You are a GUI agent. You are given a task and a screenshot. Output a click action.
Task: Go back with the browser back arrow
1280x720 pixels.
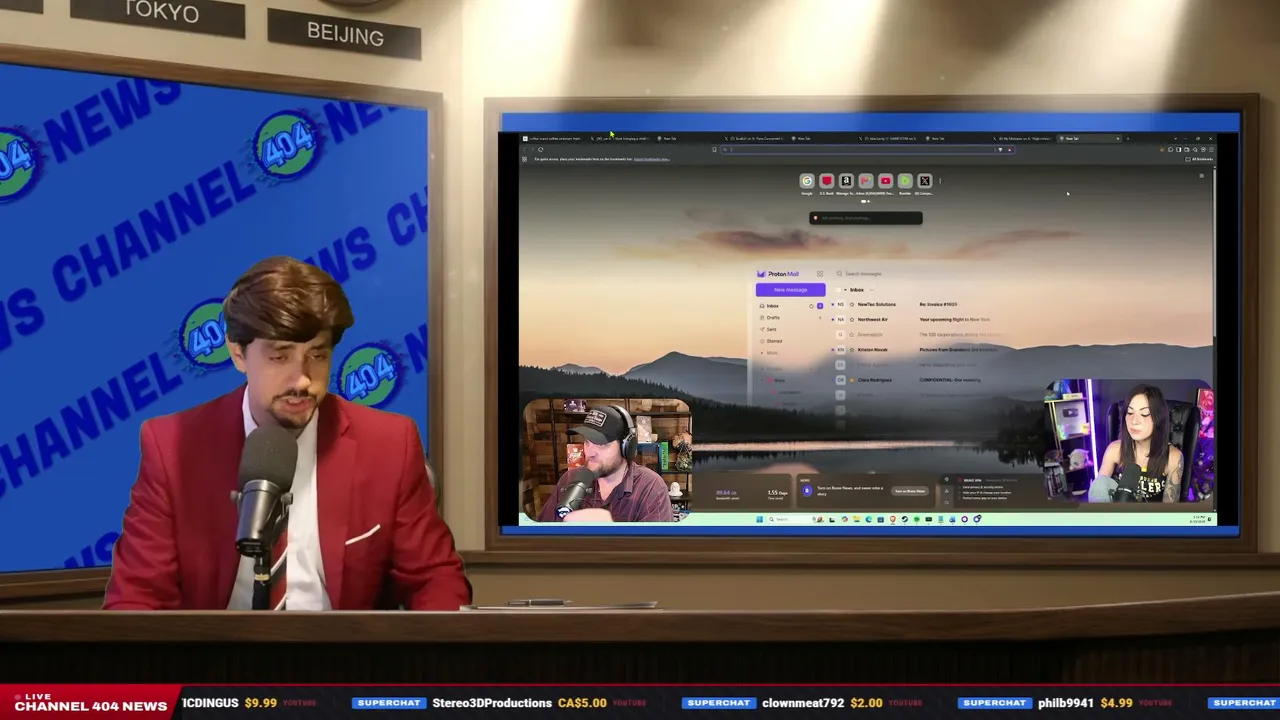coord(523,150)
